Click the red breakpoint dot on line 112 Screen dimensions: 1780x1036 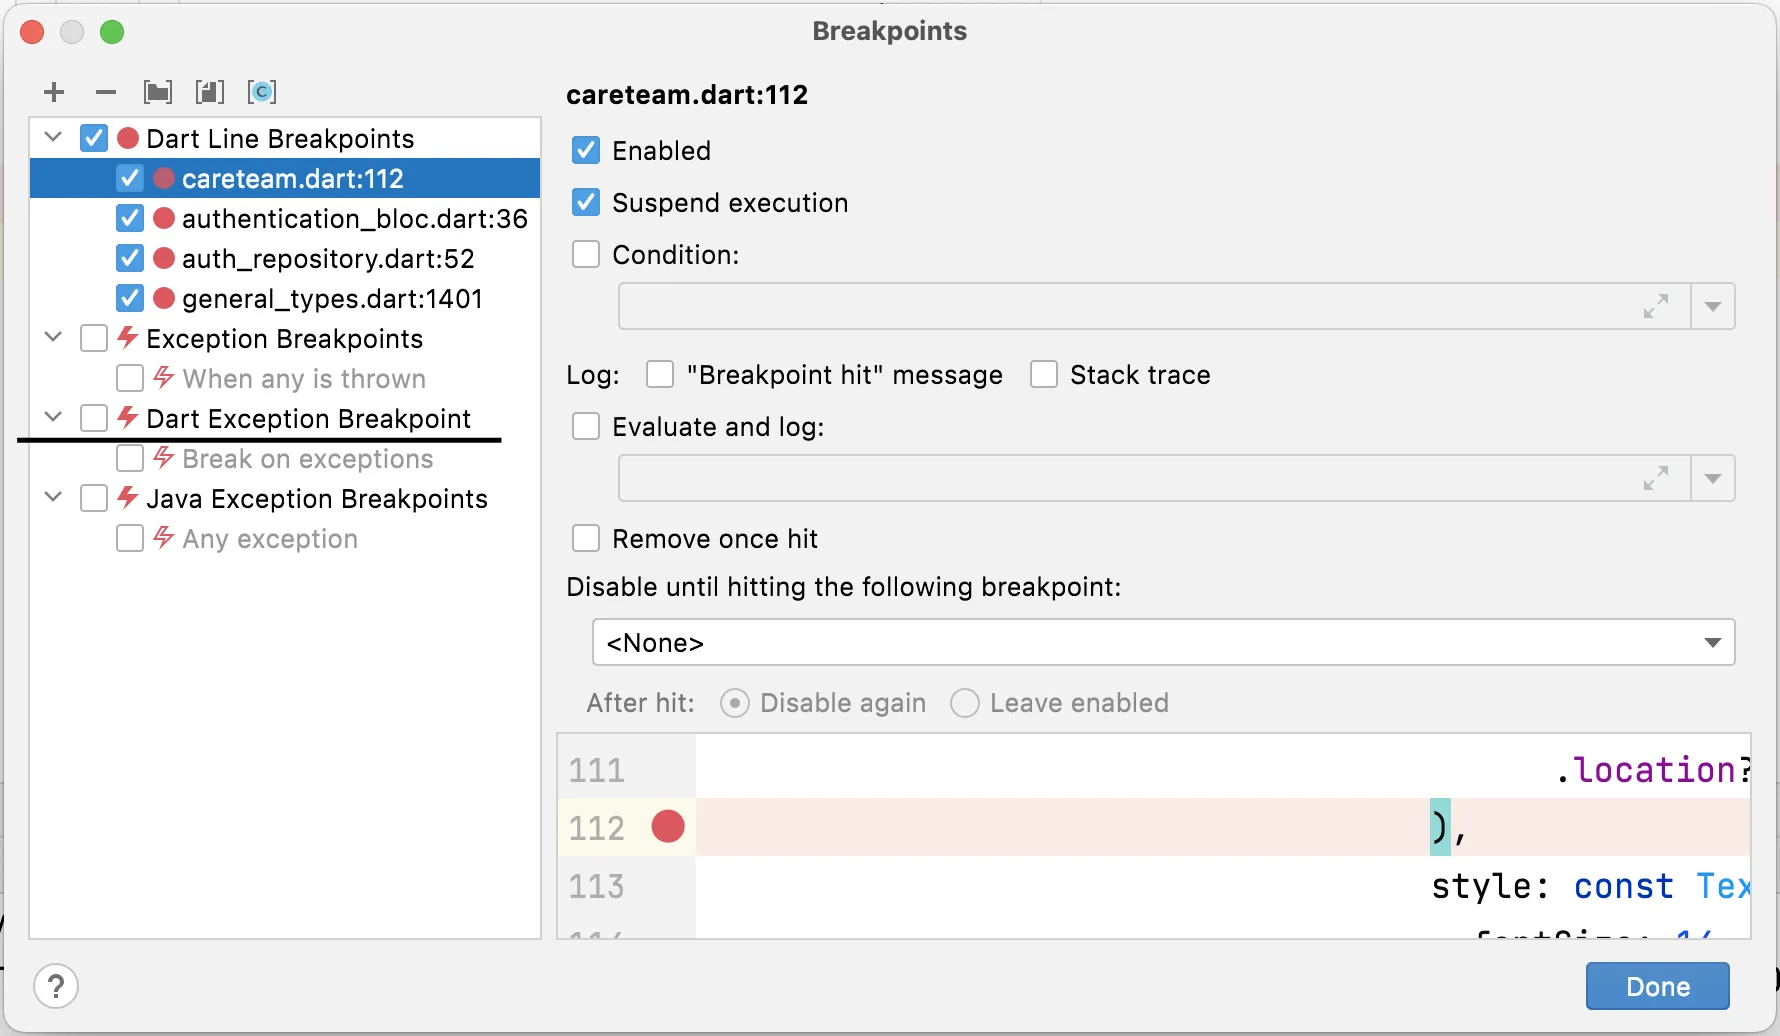[x=668, y=827]
